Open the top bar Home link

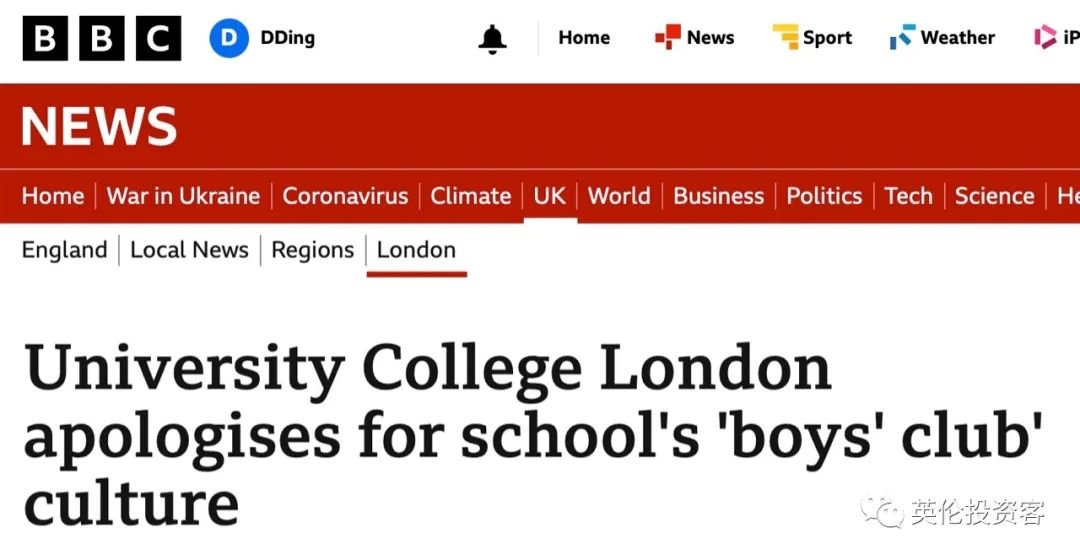584,38
